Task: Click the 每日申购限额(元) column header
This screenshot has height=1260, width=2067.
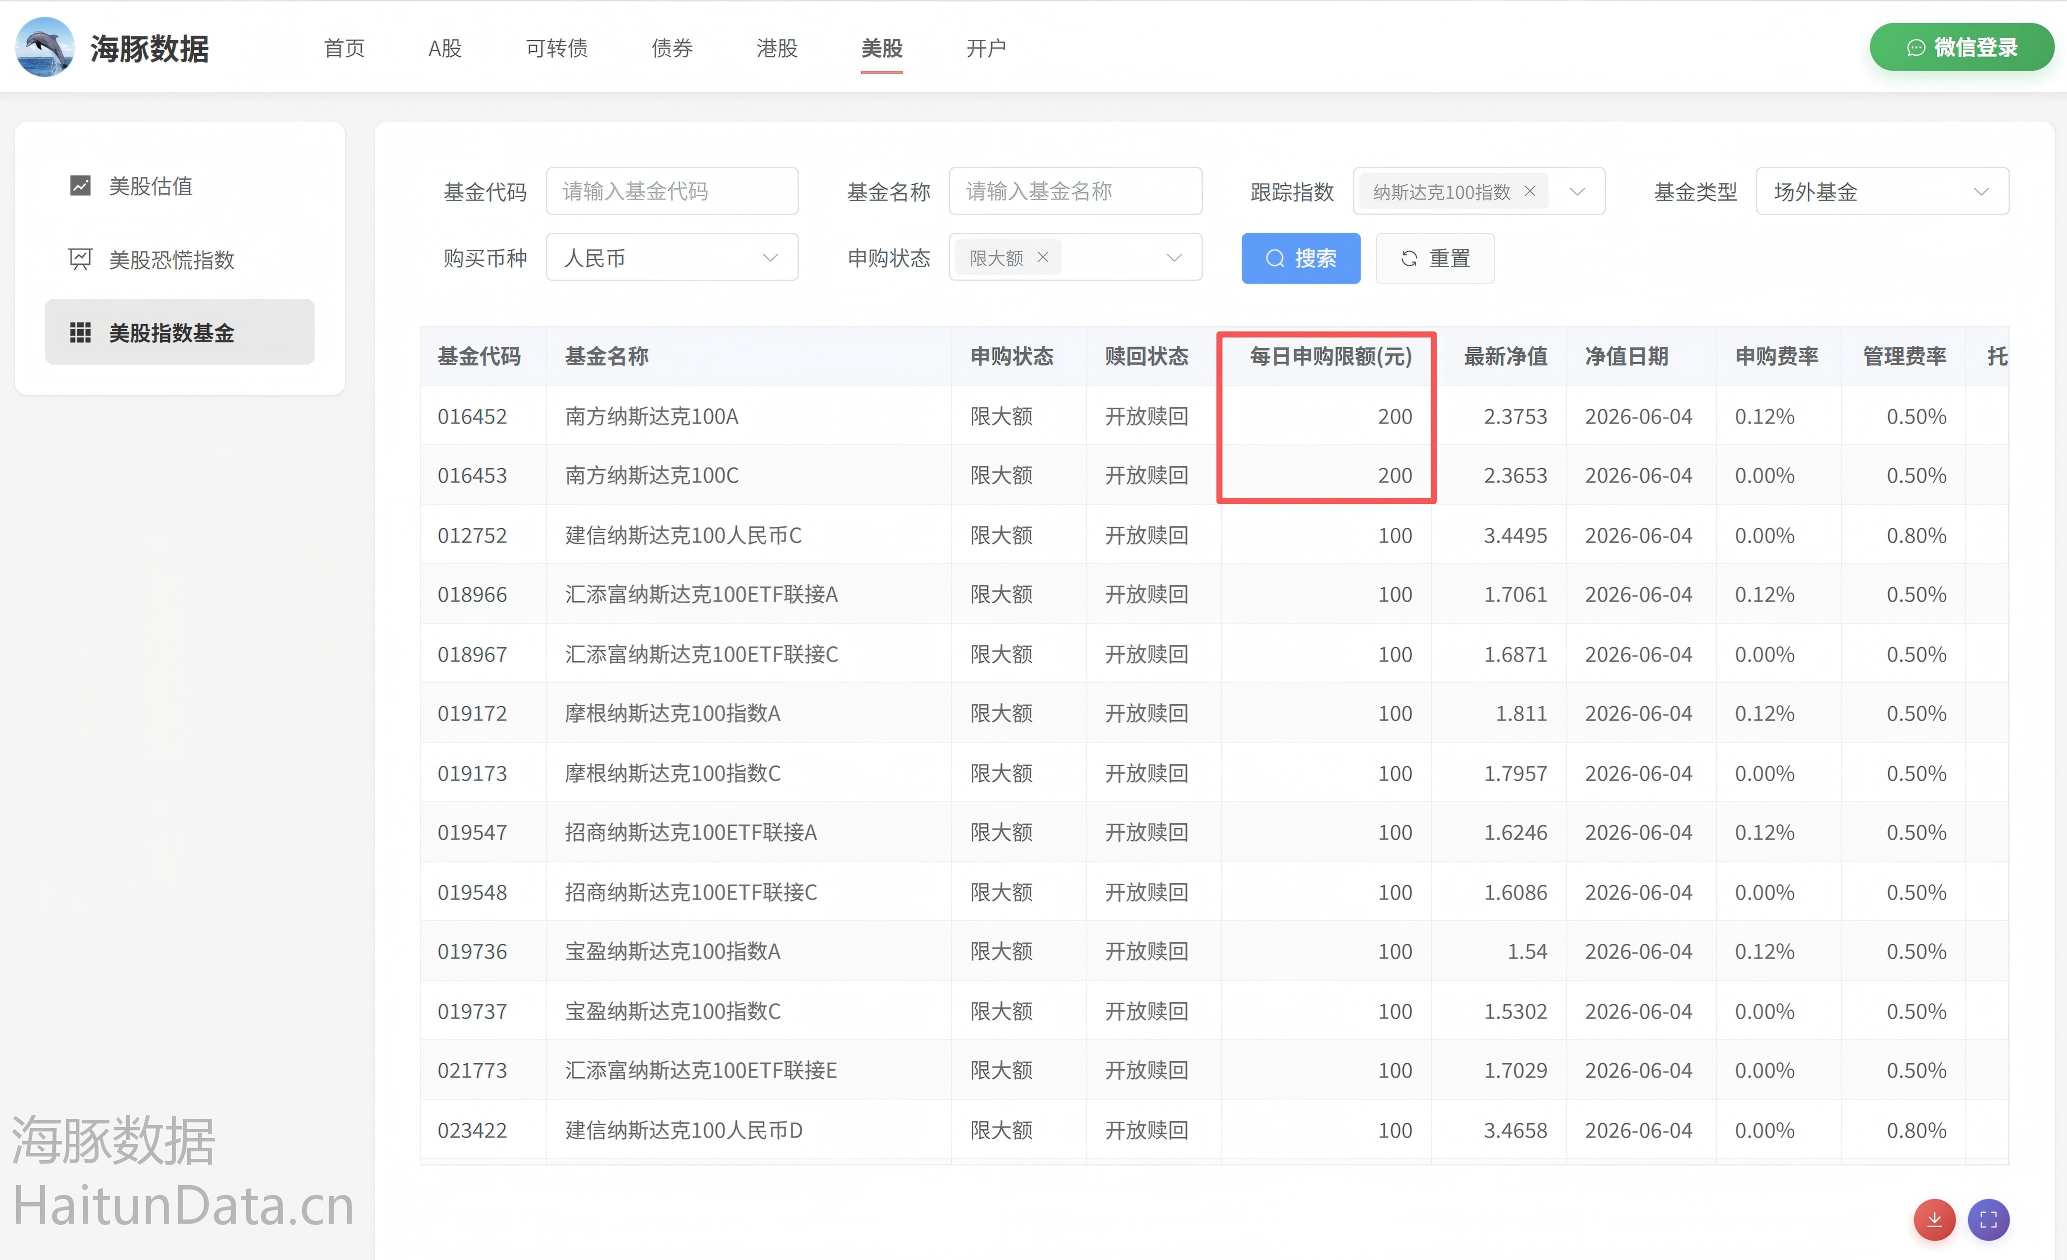Action: pyautogui.click(x=1331, y=356)
